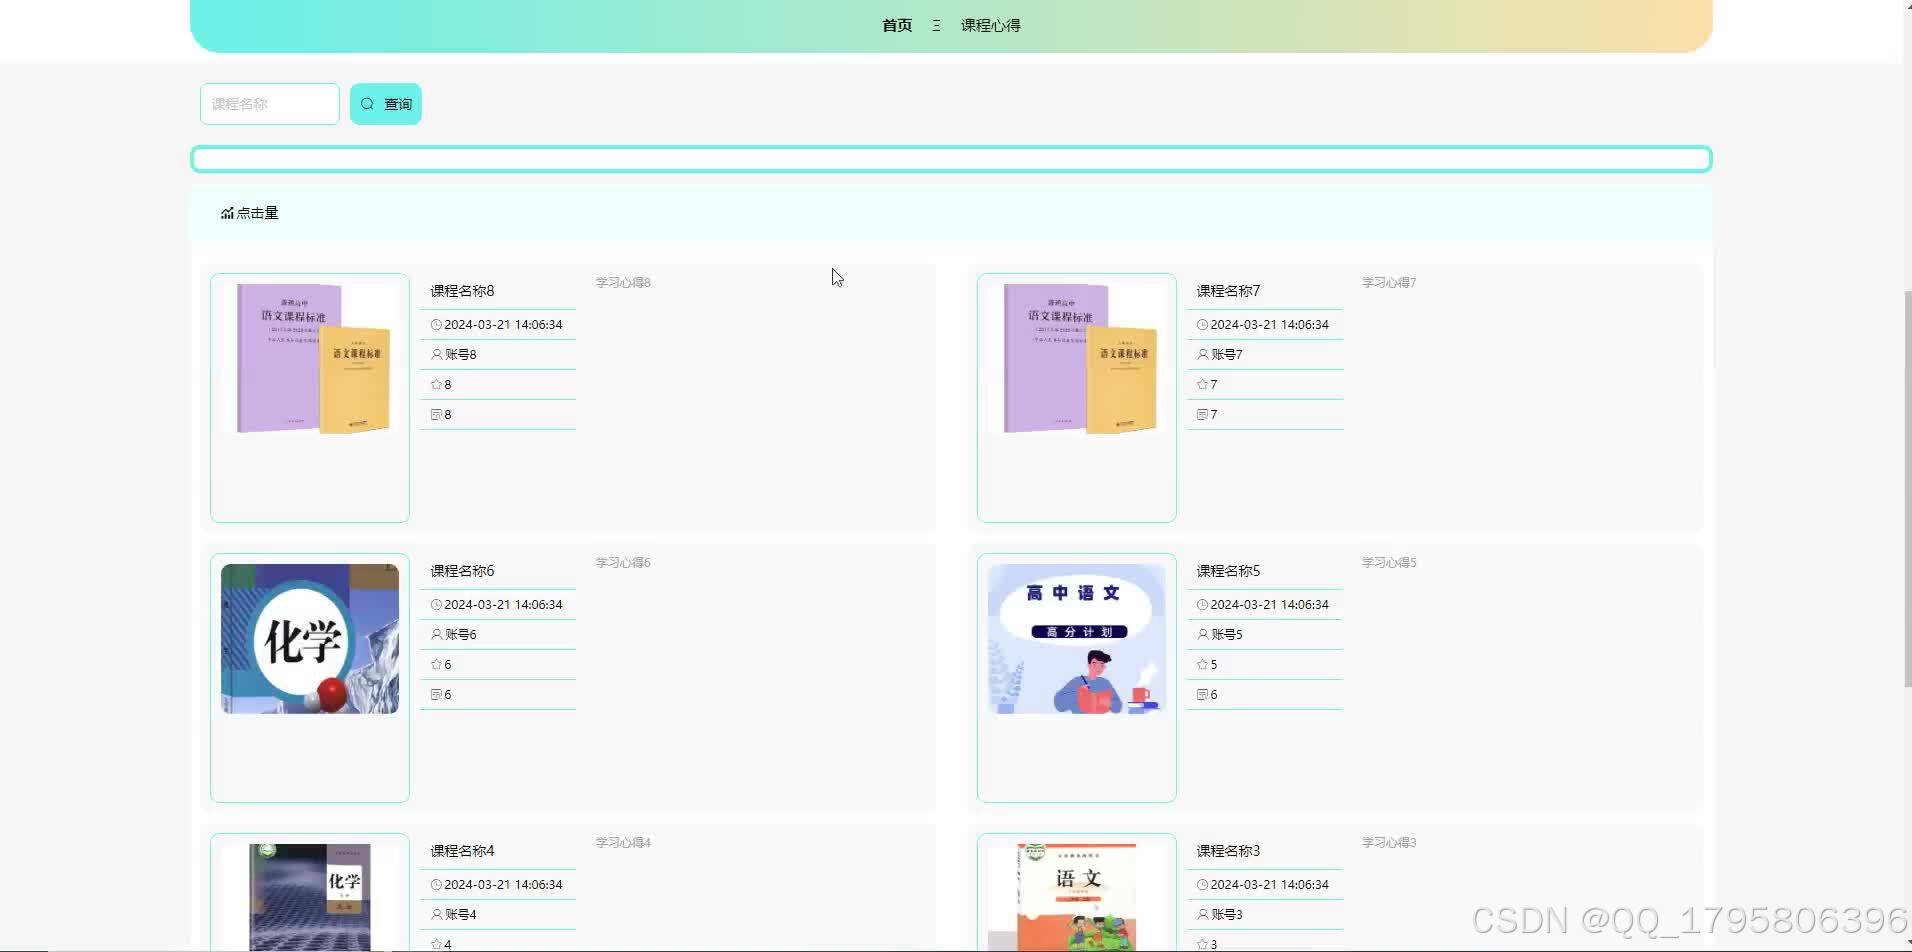Click the chart icon beside 点击量

227,213
